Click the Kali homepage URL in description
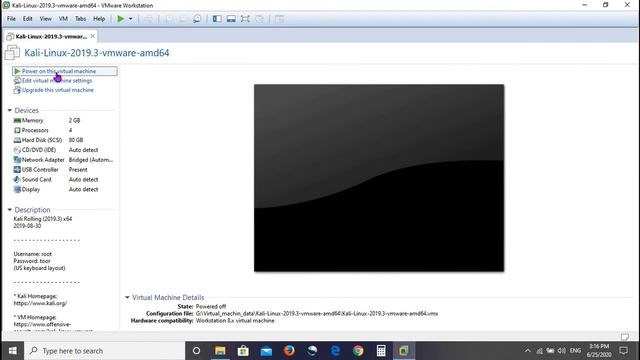The image size is (640, 360). pos(40,303)
